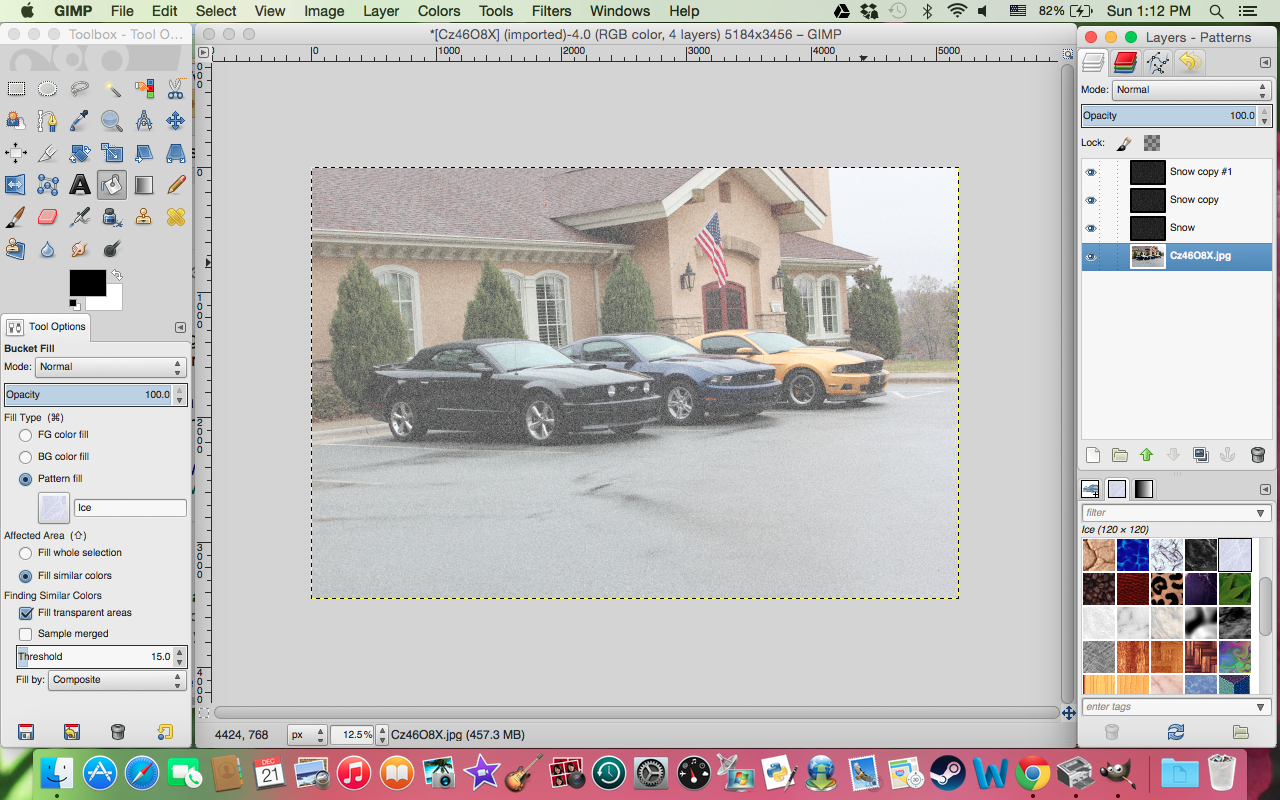This screenshot has width=1280, height=800.
Task: Choose the Smudge finger tool
Action: tap(79, 249)
